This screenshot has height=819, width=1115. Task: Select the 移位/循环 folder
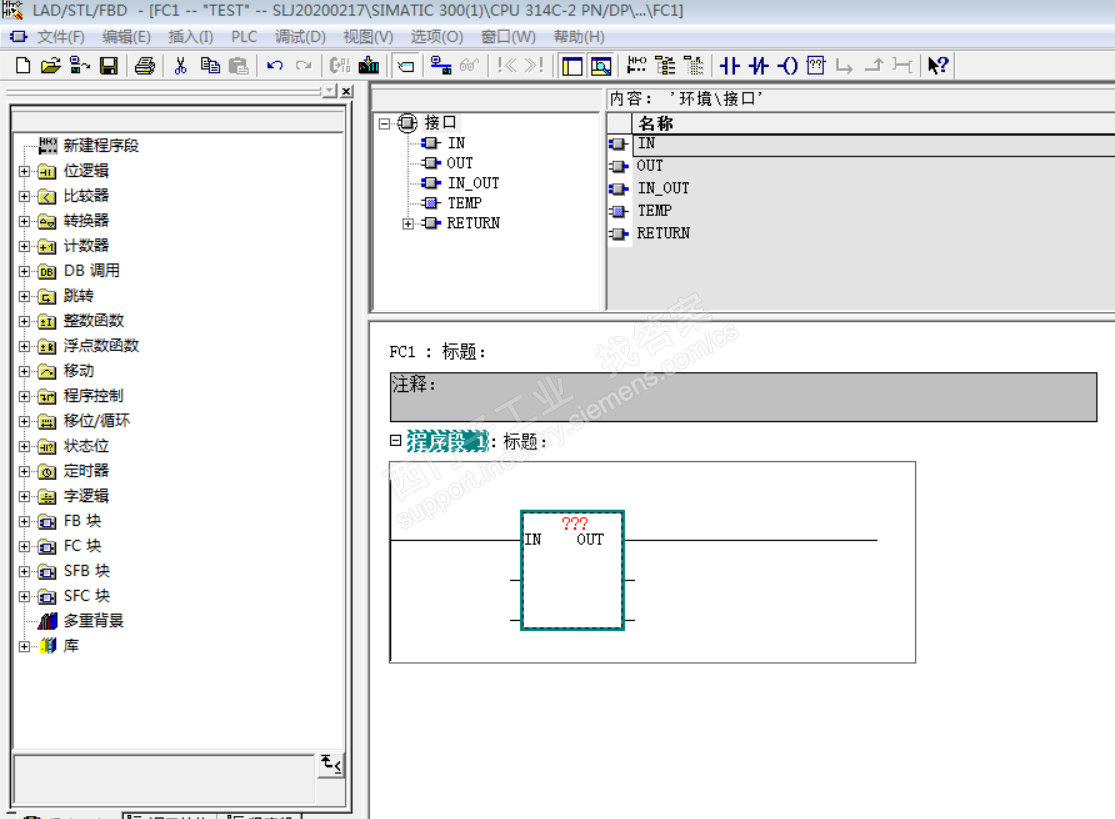pyautogui.click(x=97, y=421)
